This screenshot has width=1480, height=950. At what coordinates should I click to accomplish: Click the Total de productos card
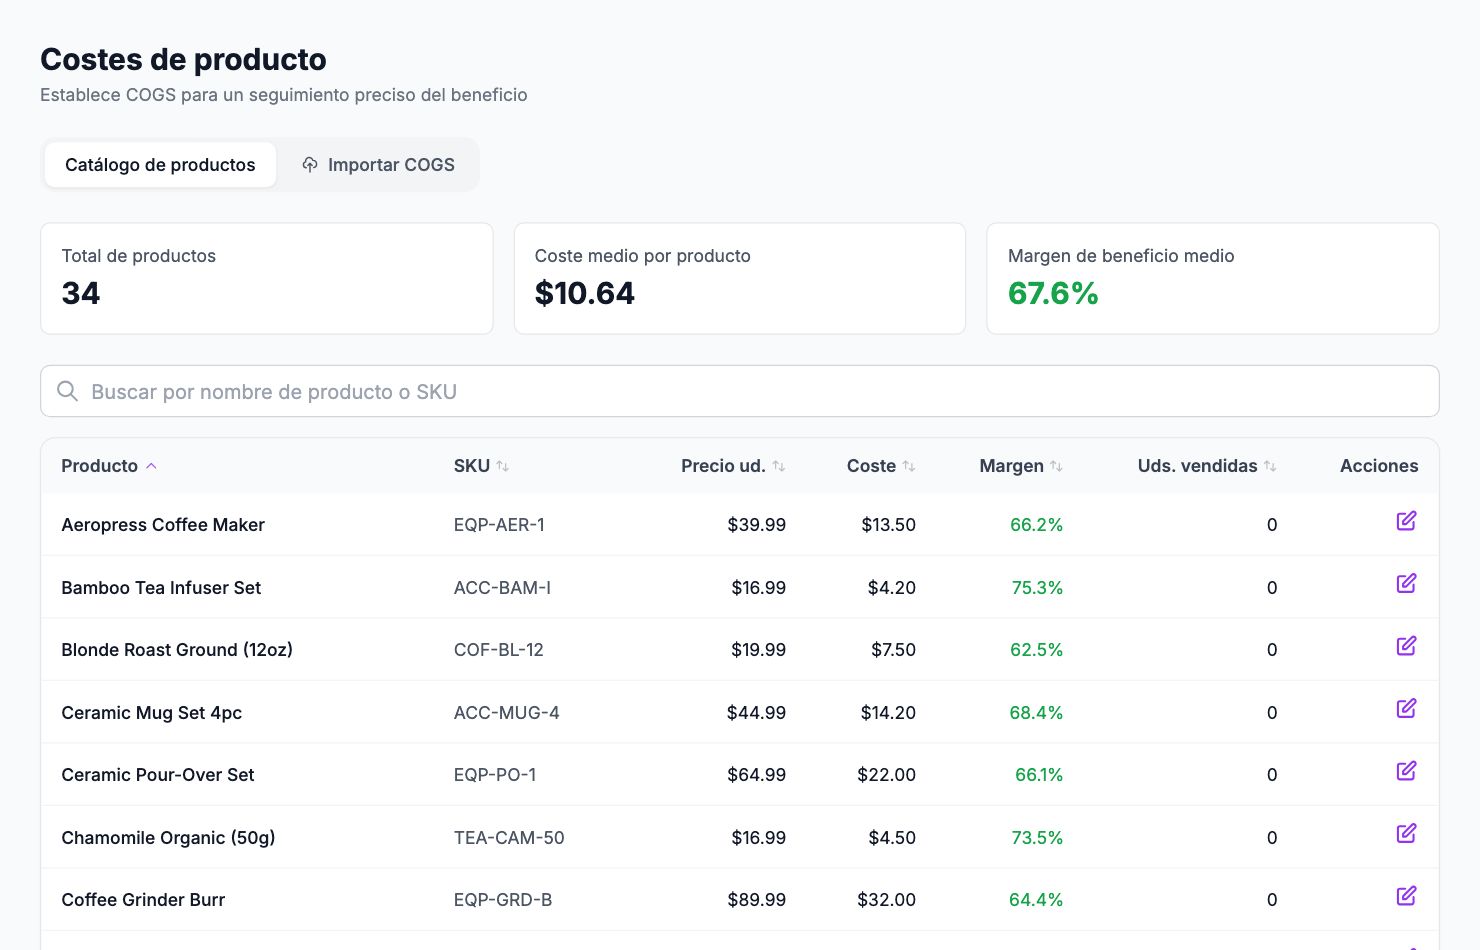pos(267,278)
